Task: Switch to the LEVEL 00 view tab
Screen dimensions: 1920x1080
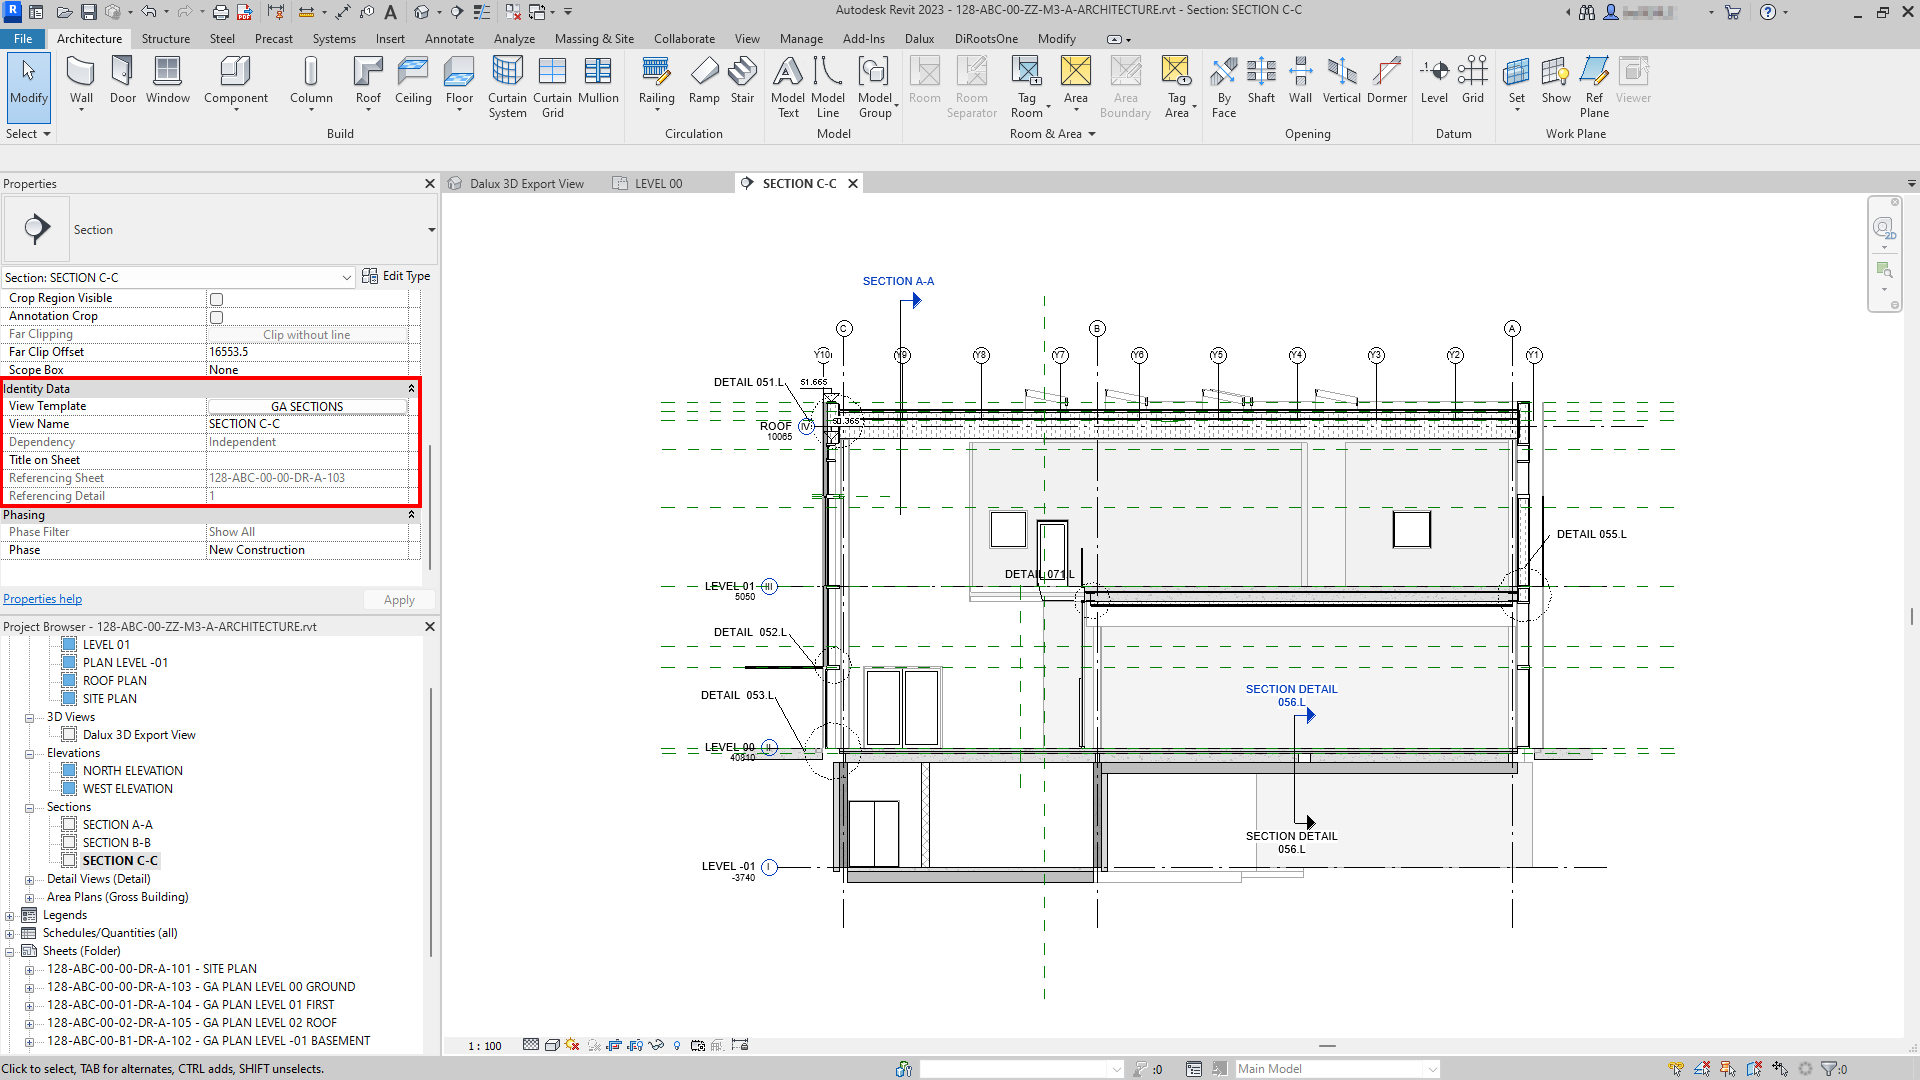Action: pos(657,184)
